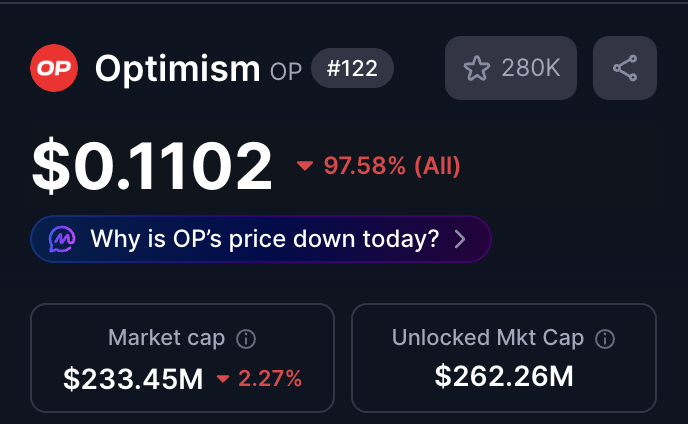The image size is (688, 424).
Task: Click the Unlocked Mkt Cap label
Action: pos(488,338)
